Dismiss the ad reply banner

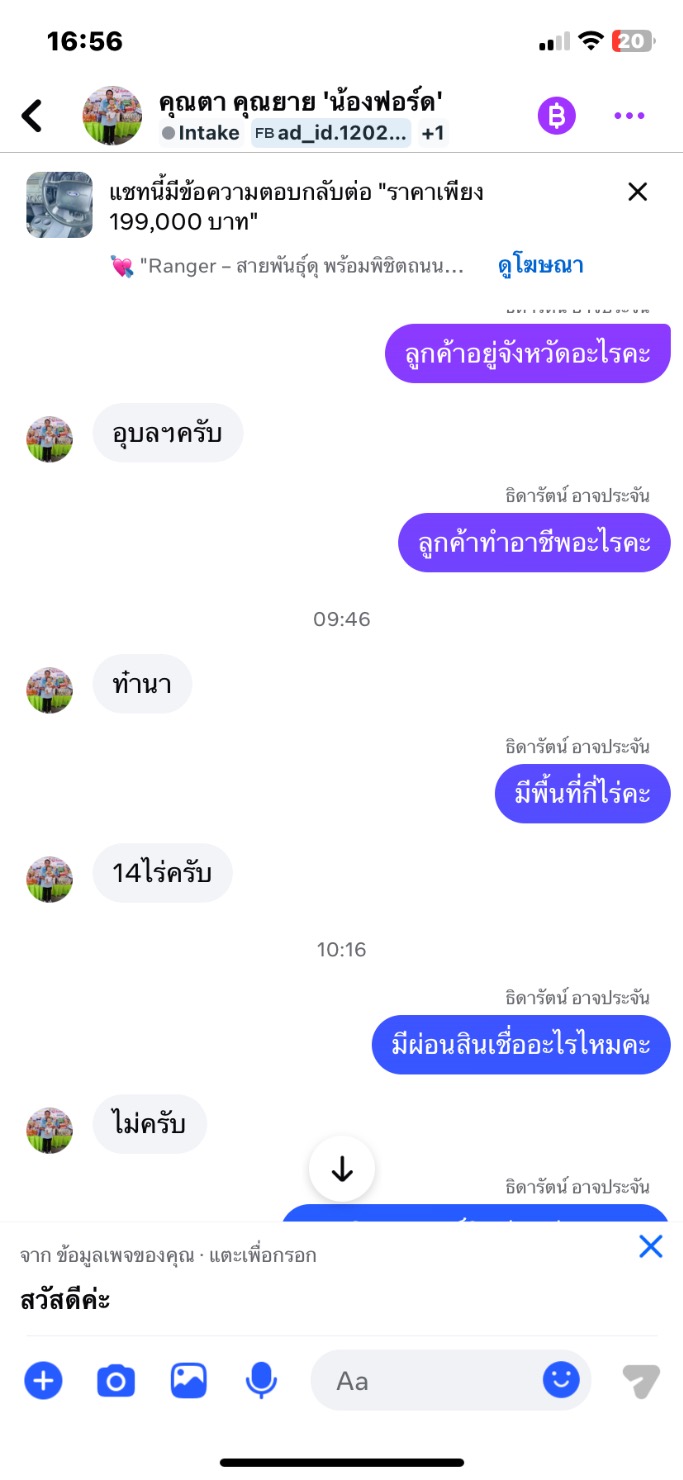[x=637, y=192]
